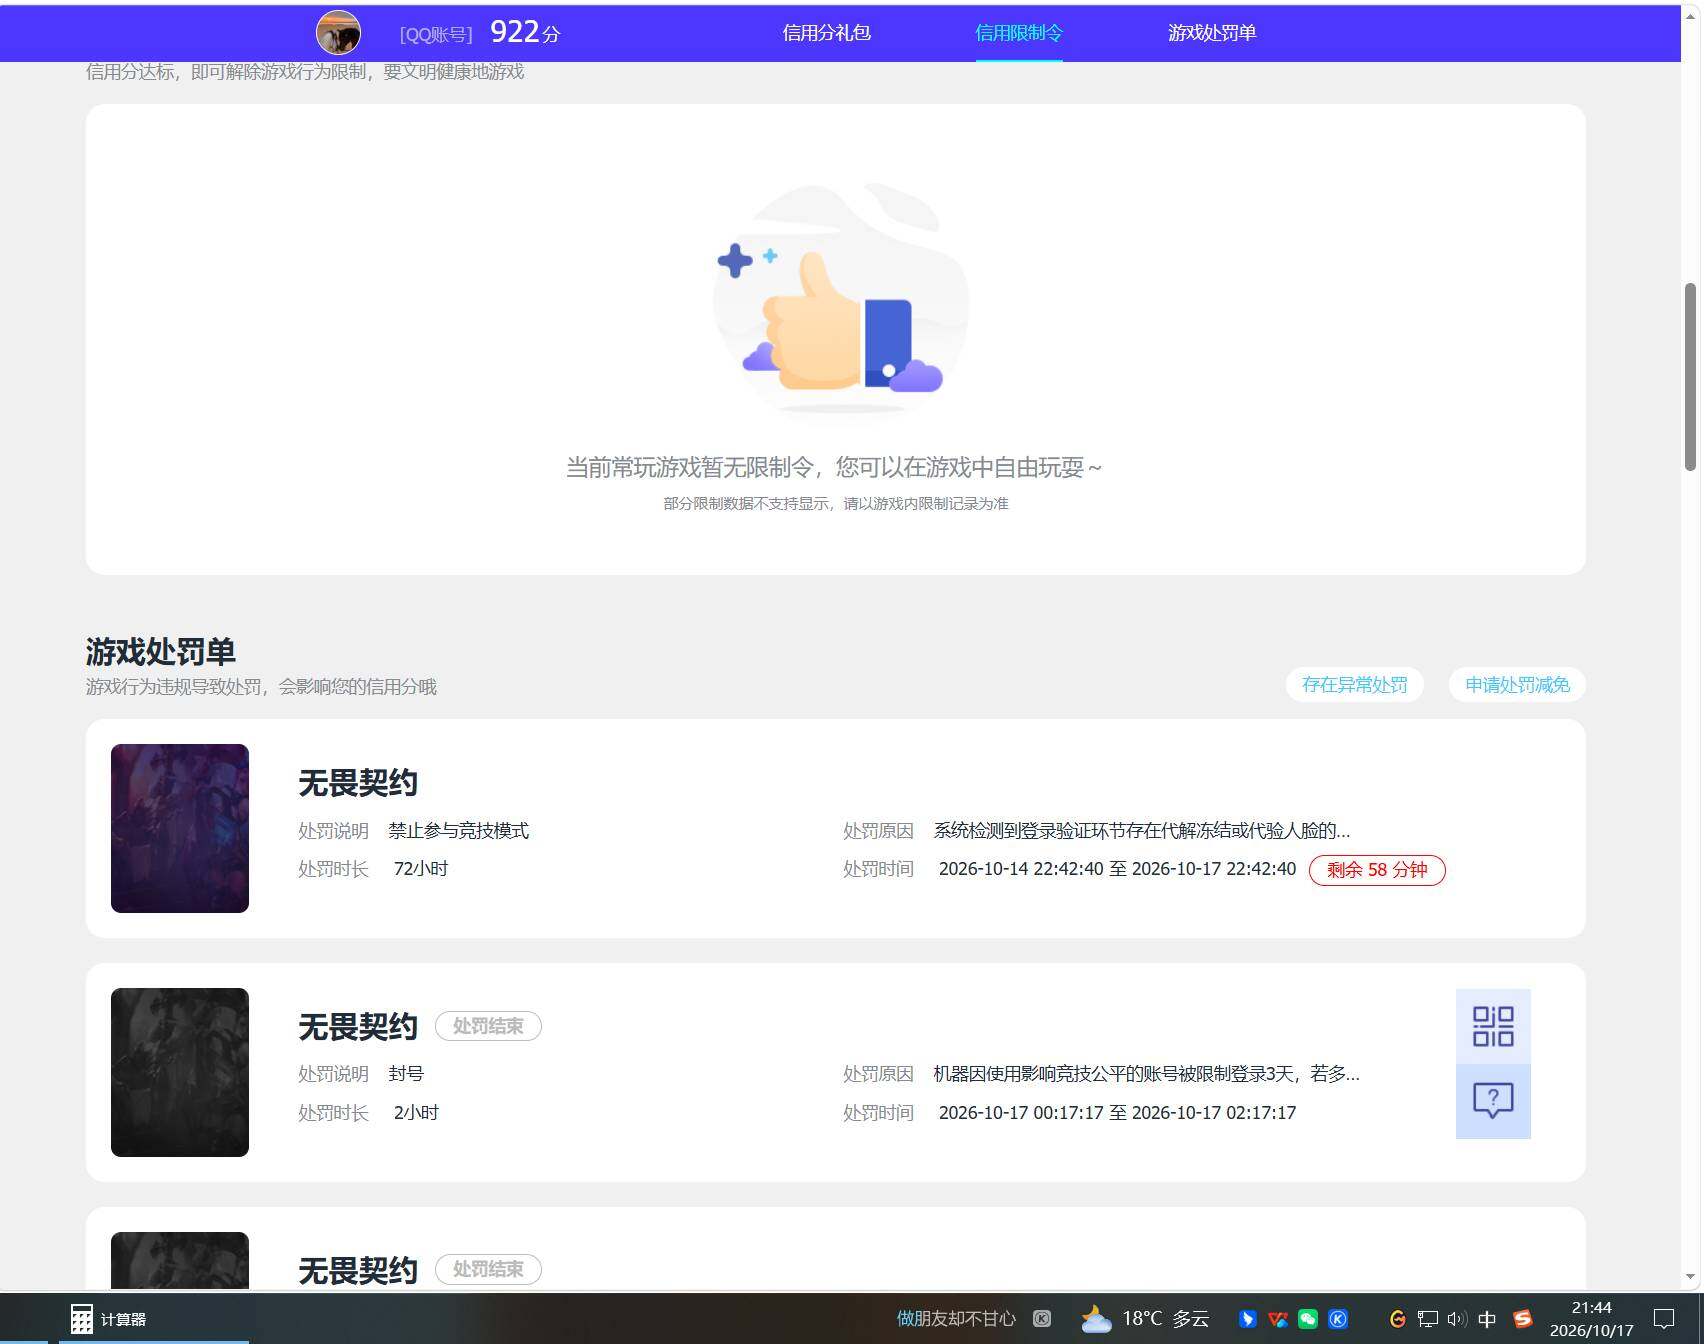Click the 剩余 58 分钟 badge
1704x1344 pixels.
[x=1377, y=870]
